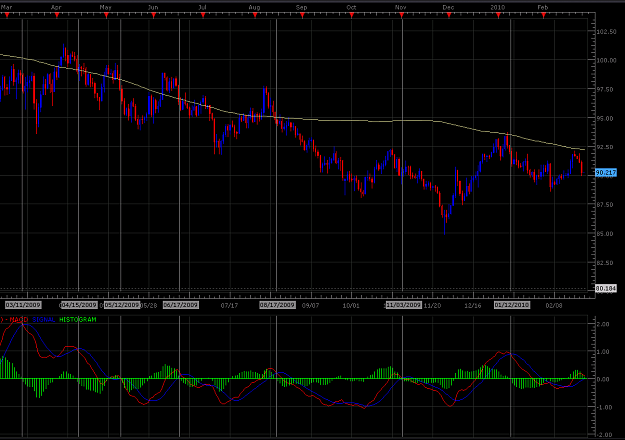
Task: Click the 06/17/2009 date flag
Action: pos(181,305)
